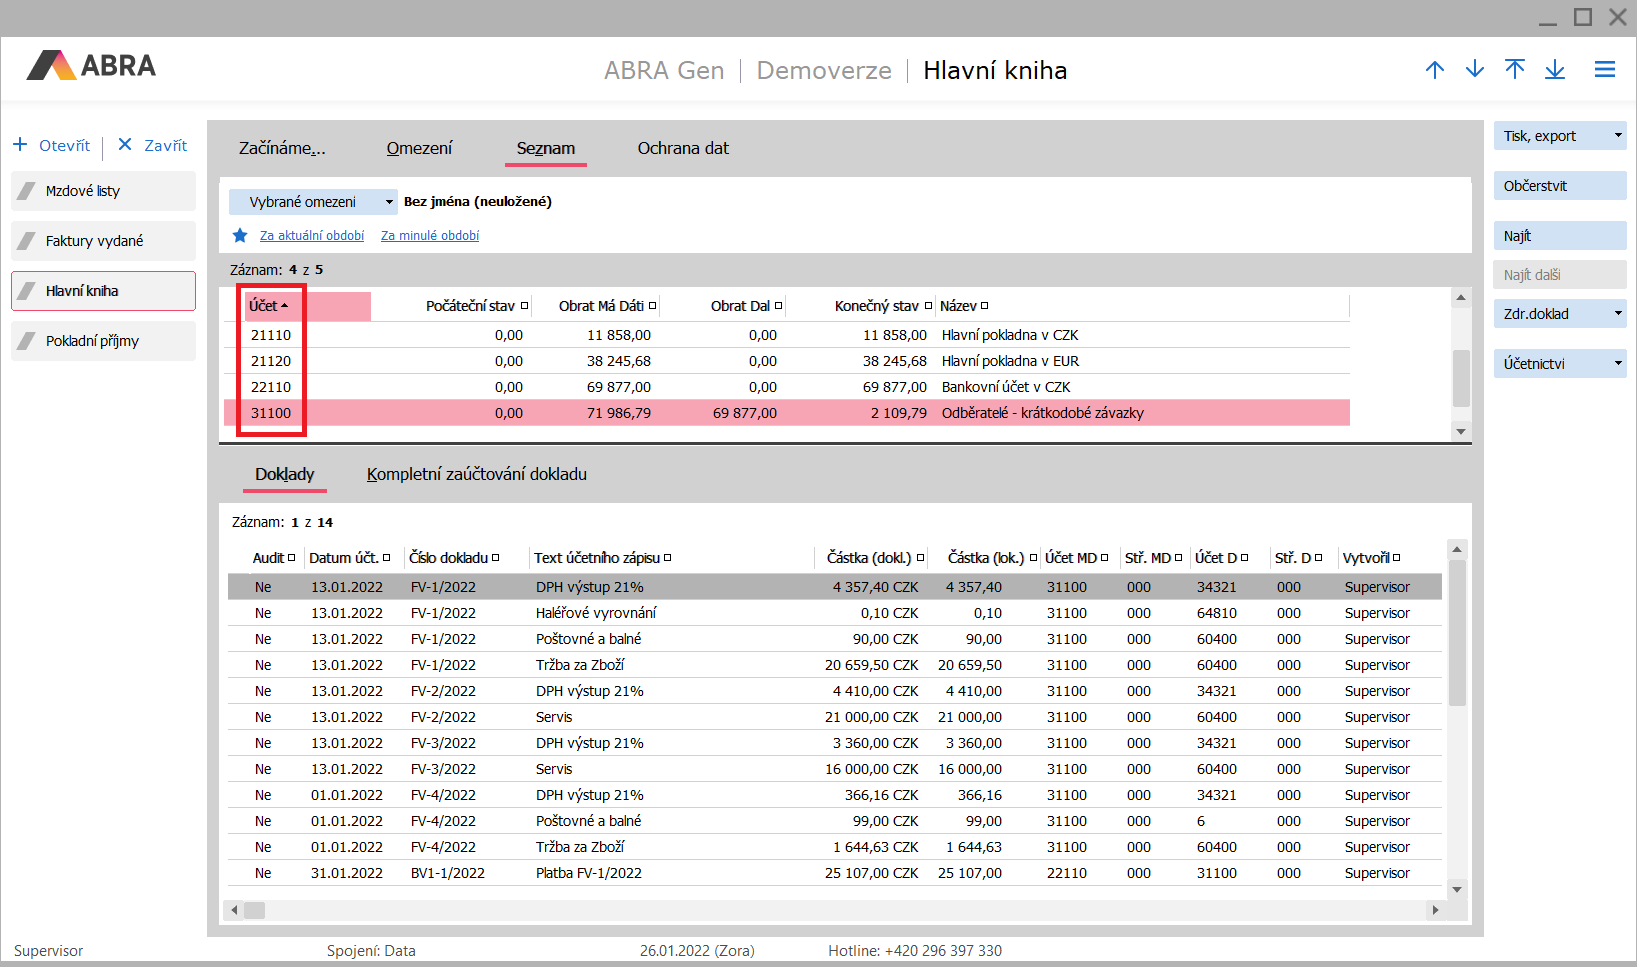Click the blue star favorites icon
The height and width of the screenshot is (967, 1637).
[x=240, y=235]
